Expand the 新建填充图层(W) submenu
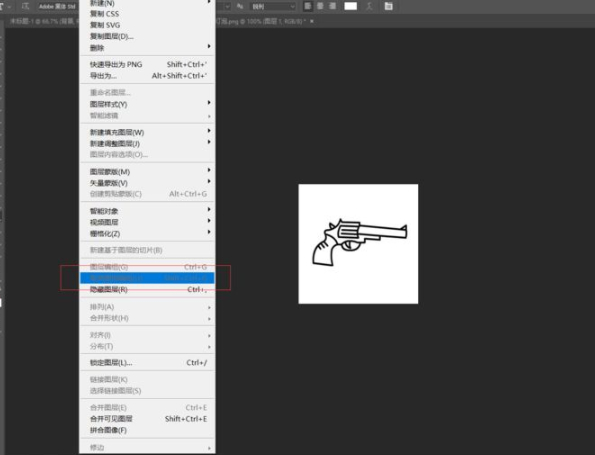The height and width of the screenshot is (455, 595). (x=147, y=132)
